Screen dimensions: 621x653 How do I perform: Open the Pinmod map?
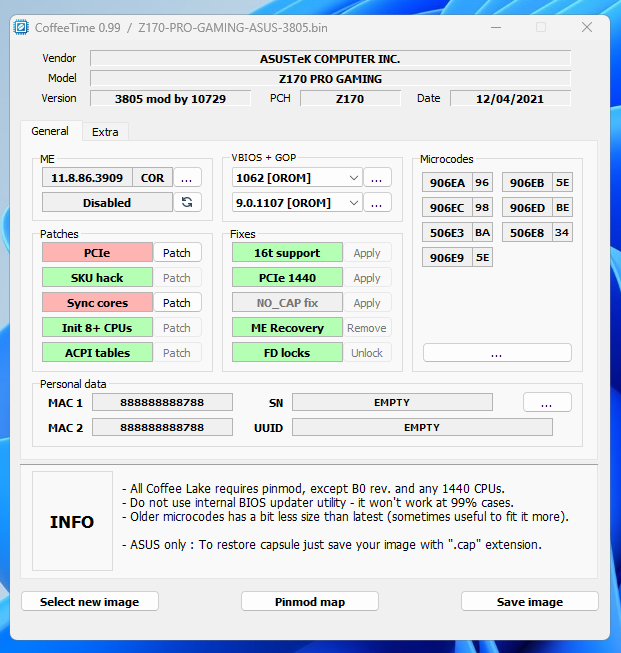coord(309,601)
